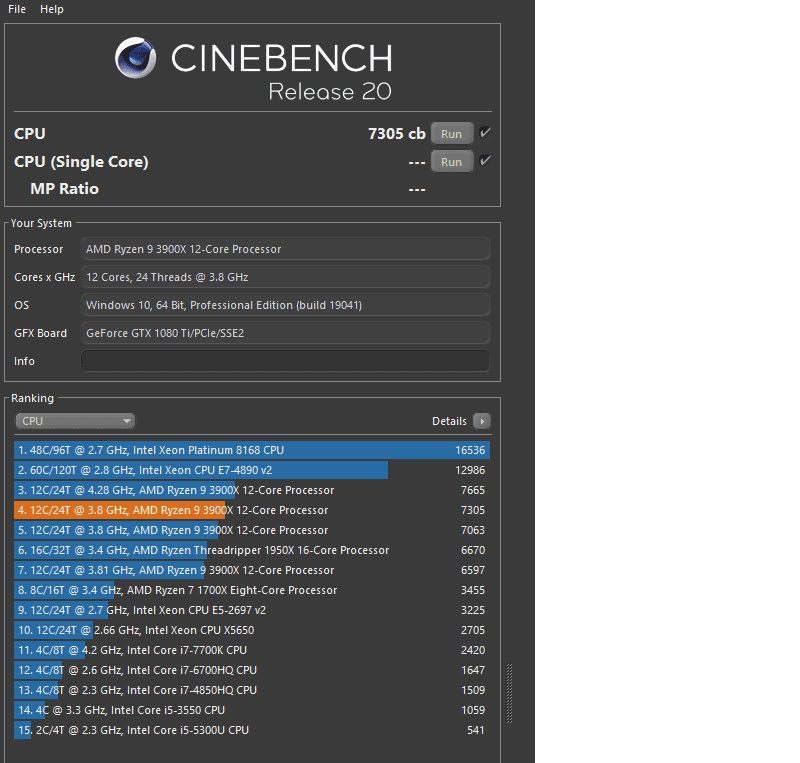Click the Details arrow button
The height and width of the screenshot is (763, 800).
[x=482, y=421]
